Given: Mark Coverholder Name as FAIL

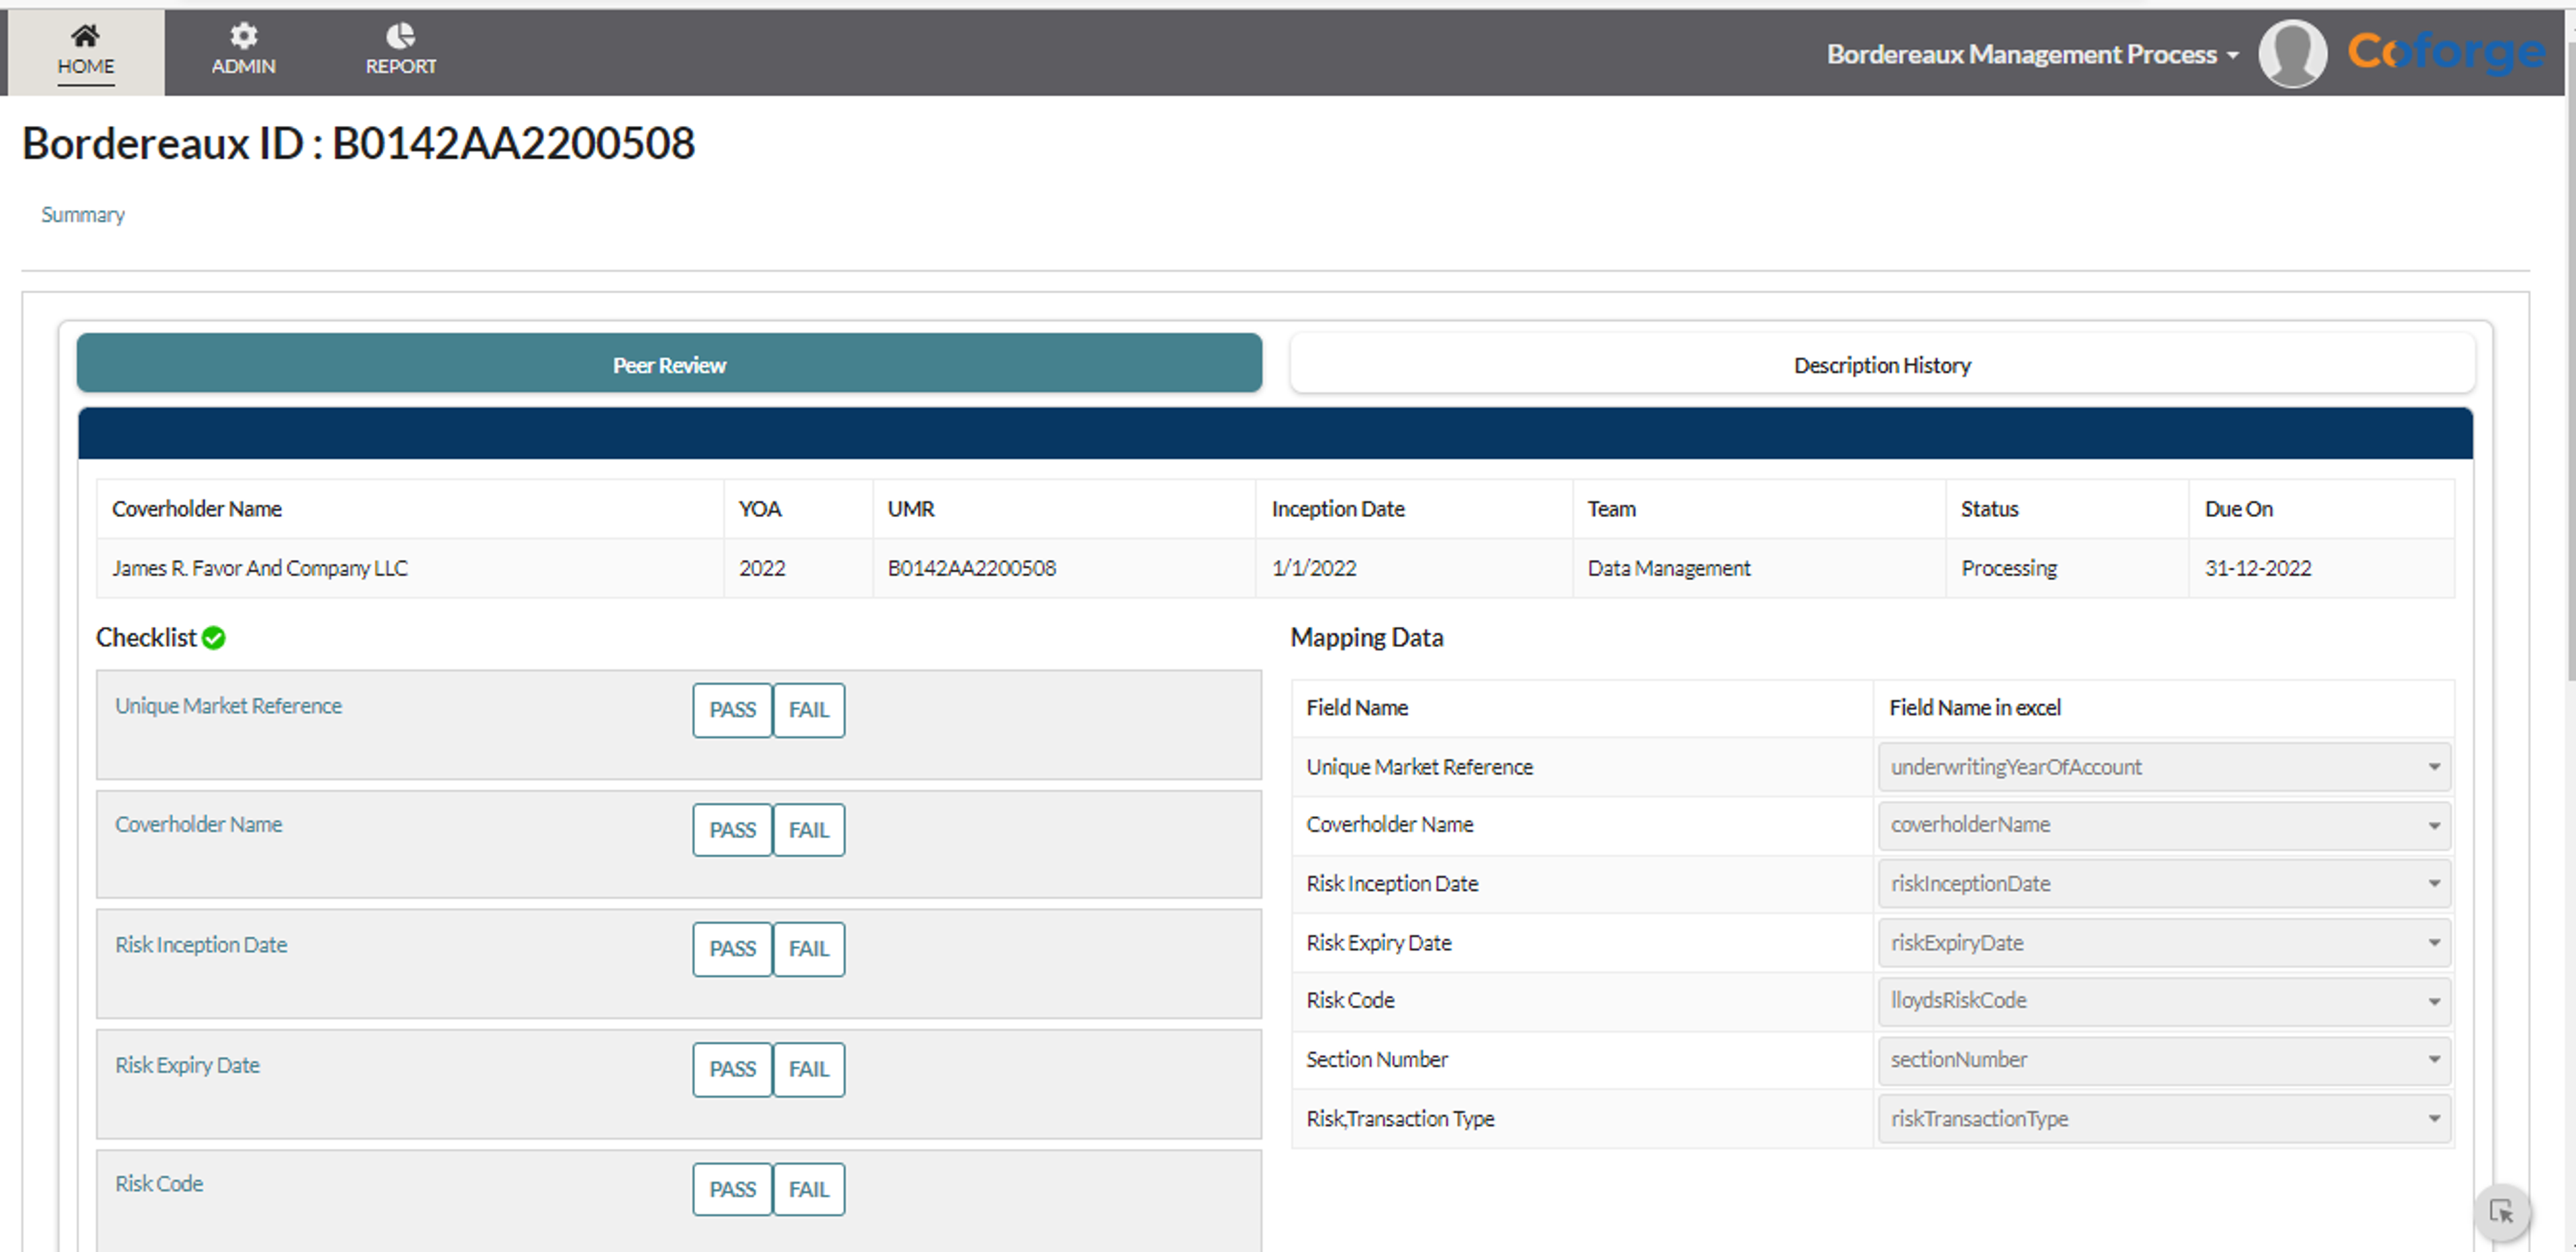Looking at the screenshot, I should [808, 830].
